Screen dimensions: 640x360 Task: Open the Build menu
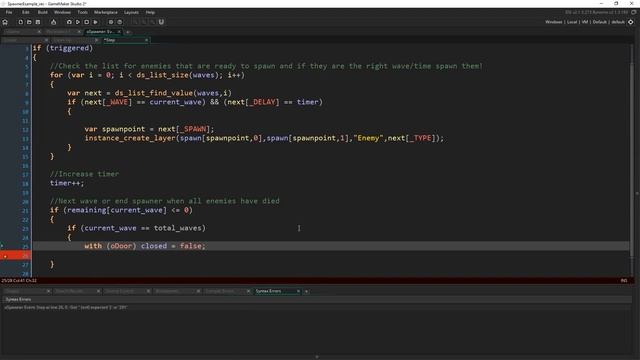point(42,12)
